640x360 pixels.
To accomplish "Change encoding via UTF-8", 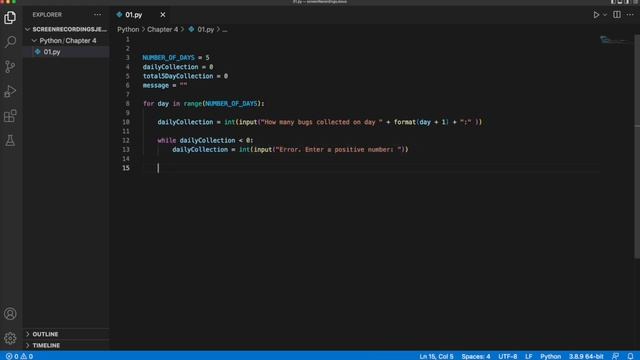I will point(508,356).
